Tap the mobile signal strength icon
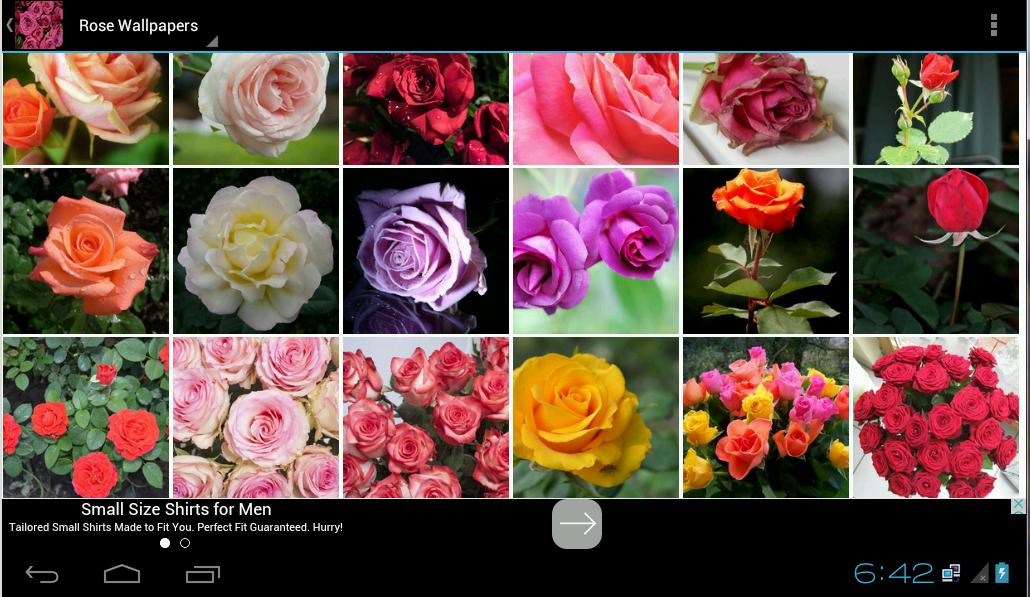Image resolution: width=1030 pixels, height=597 pixels. click(x=979, y=573)
